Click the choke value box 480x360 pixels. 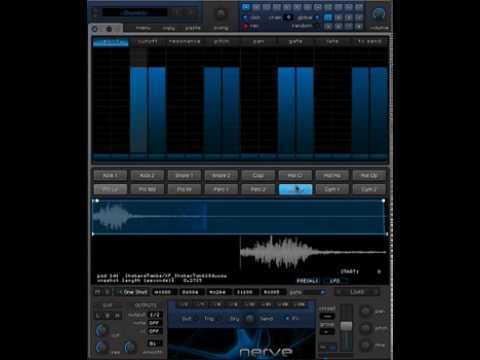coord(327,316)
